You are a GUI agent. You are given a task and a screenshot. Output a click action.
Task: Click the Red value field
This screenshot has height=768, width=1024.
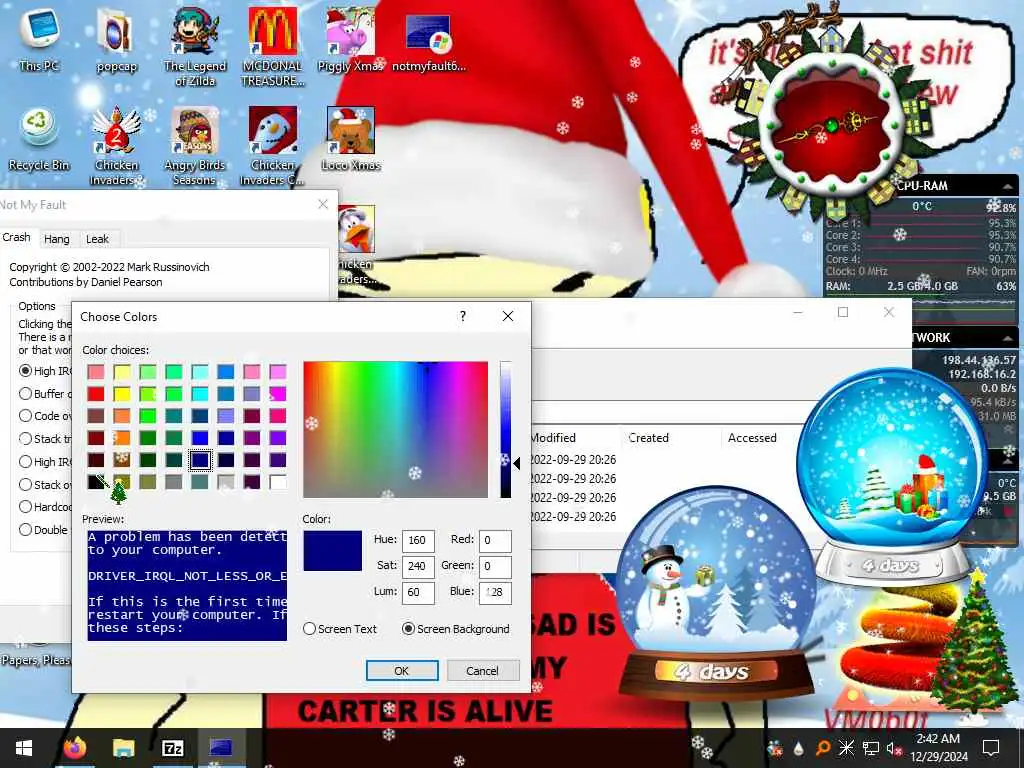tap(495, 541)
